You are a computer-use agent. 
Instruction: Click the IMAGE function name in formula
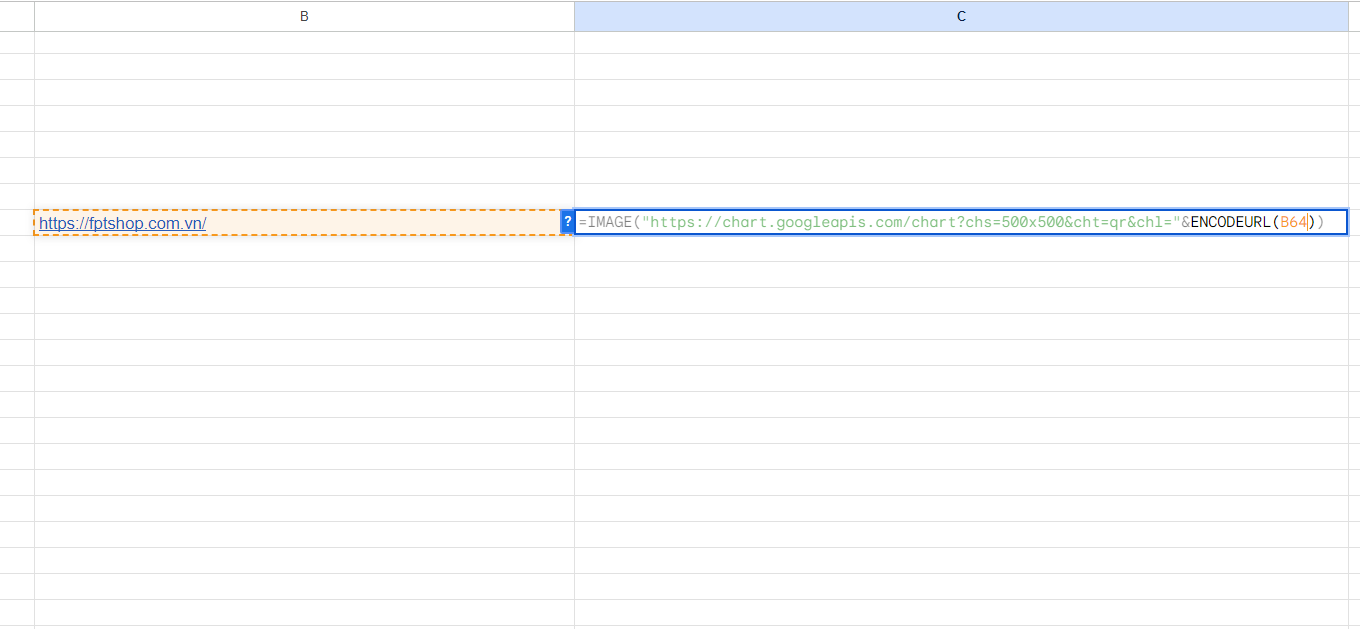pyautogui.click(x=610, y=222)
